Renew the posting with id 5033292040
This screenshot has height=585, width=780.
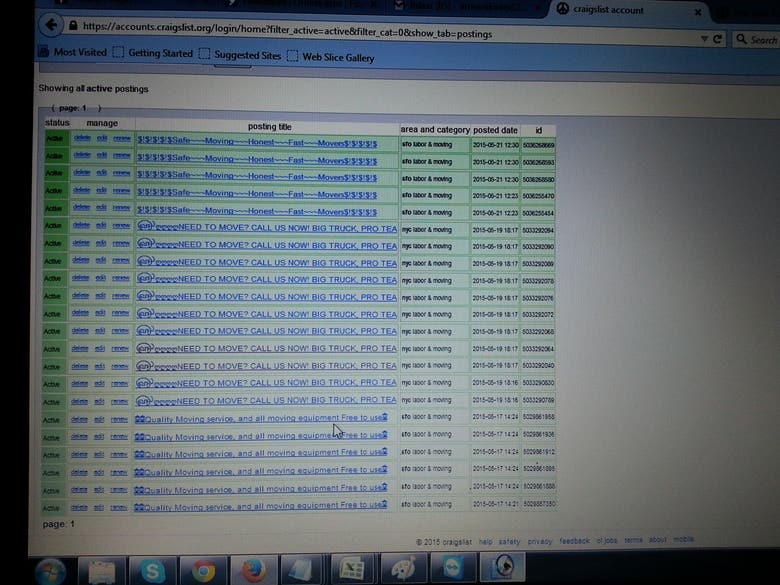(120, 366)
